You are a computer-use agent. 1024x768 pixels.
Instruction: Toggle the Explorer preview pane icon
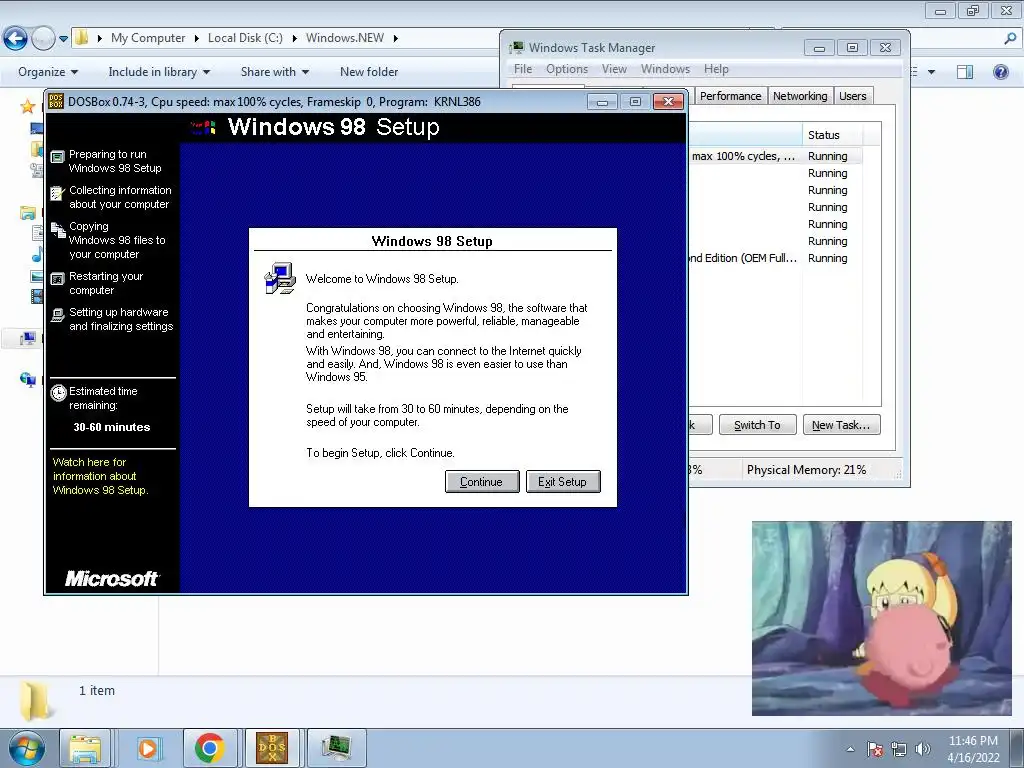(x=965, y=72)
